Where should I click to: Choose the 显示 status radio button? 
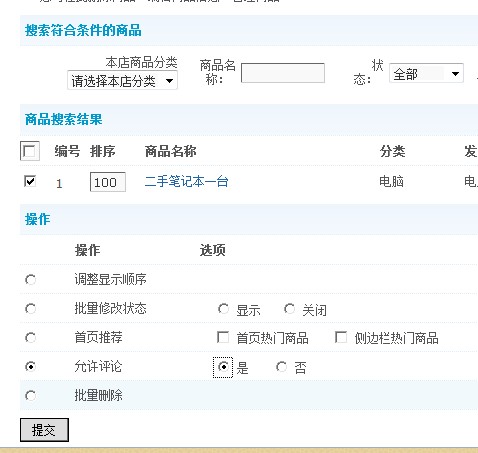223,309
